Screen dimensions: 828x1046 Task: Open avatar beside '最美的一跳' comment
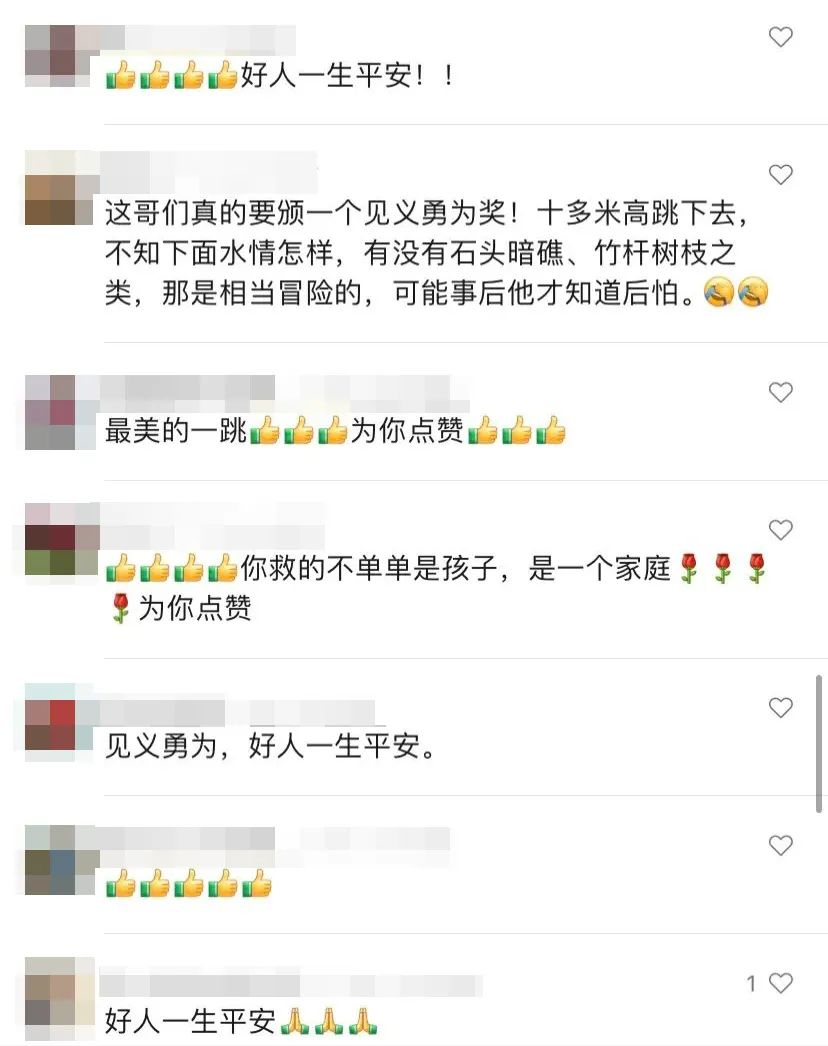click(59, 412)
